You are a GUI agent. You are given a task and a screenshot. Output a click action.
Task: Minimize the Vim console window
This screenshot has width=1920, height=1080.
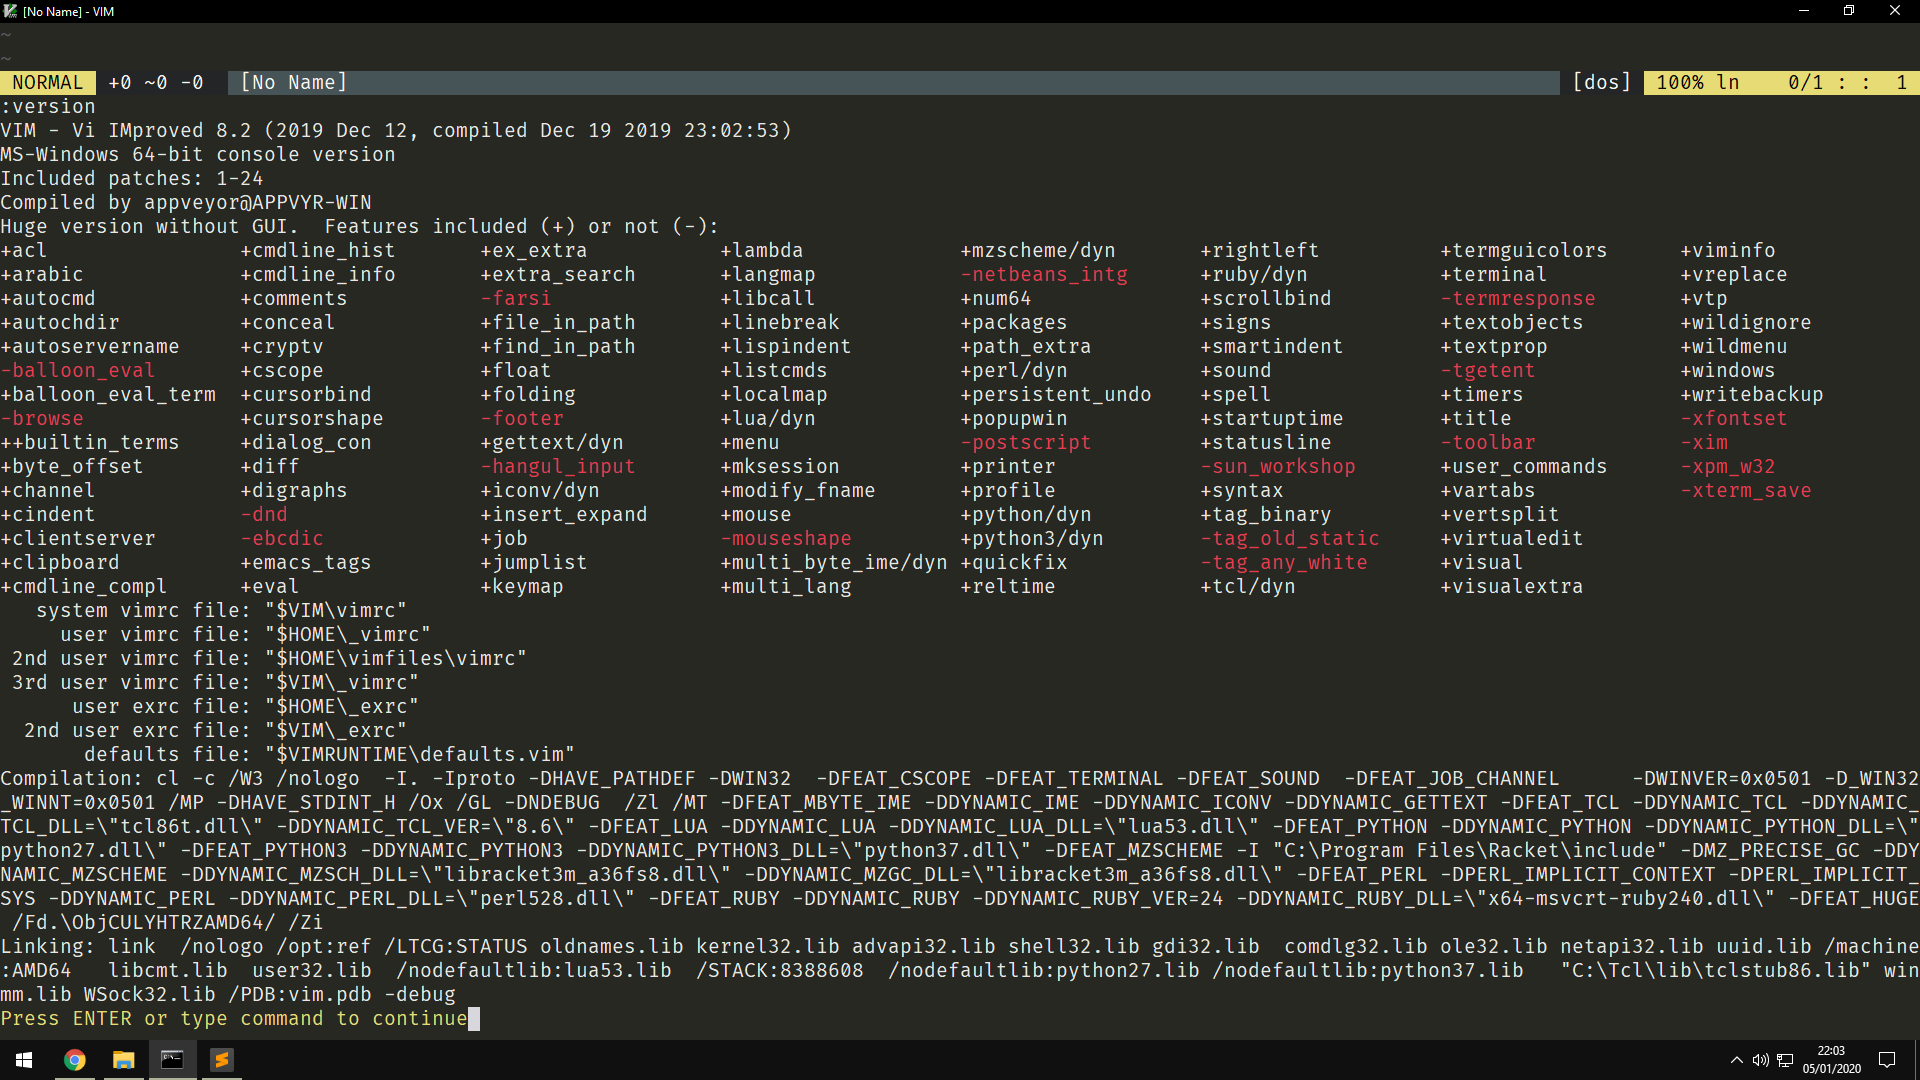pos(1803,11)
